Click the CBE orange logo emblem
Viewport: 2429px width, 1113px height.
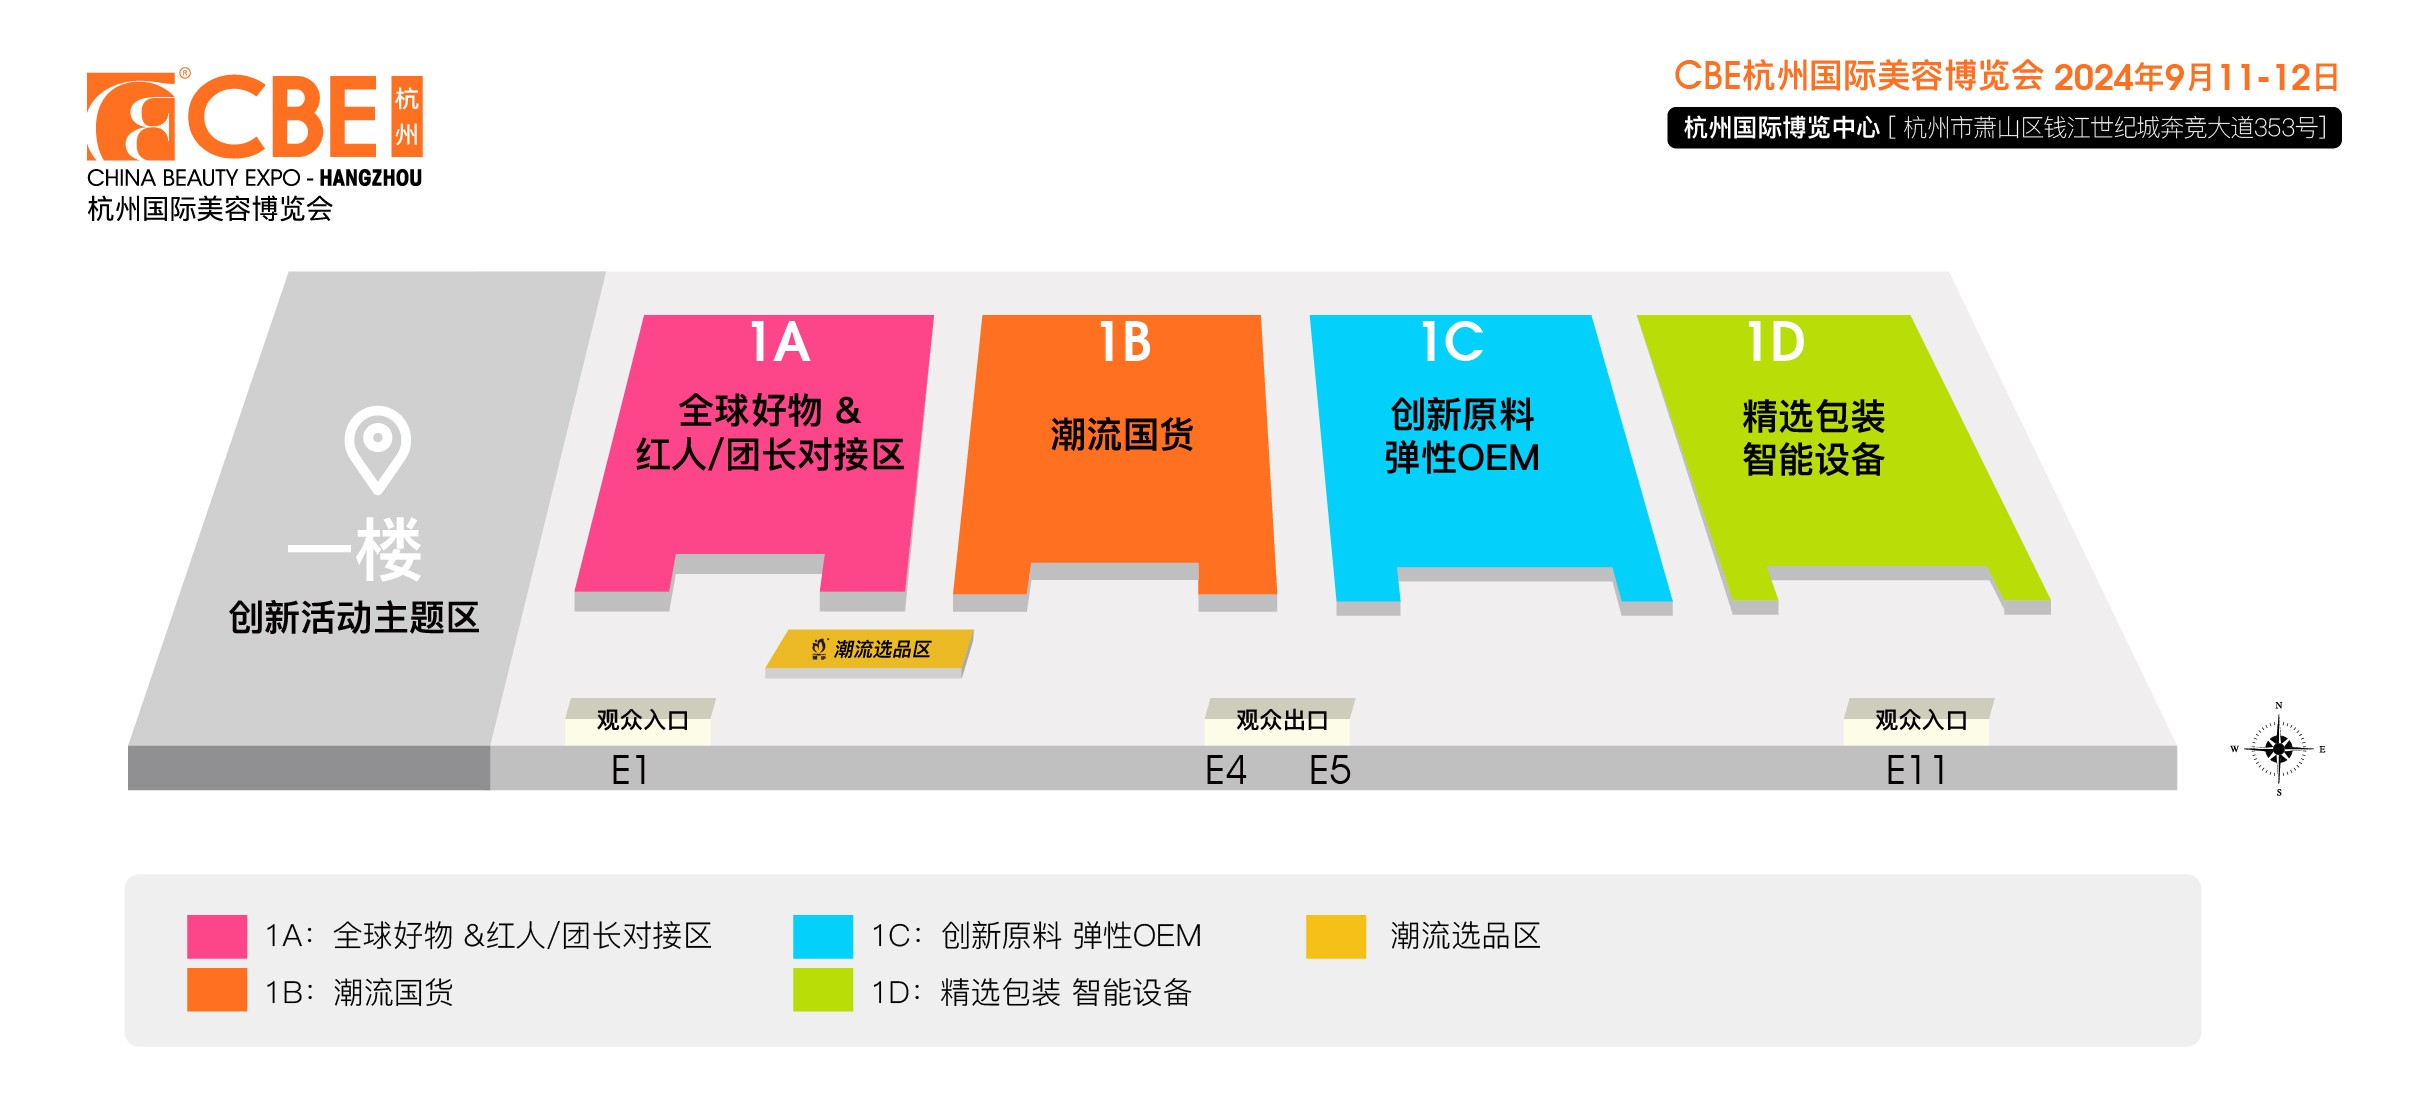(x=131, y=117)
